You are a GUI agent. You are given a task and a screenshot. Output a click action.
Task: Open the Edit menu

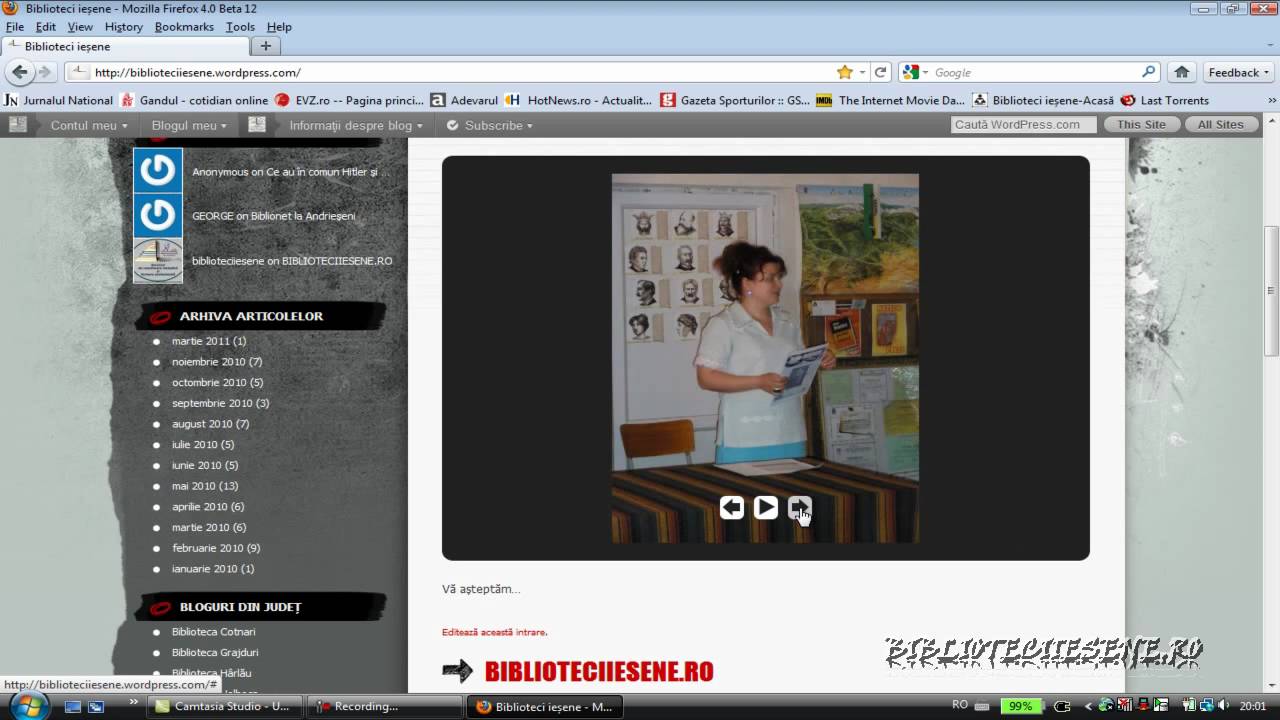pos(46,27)
